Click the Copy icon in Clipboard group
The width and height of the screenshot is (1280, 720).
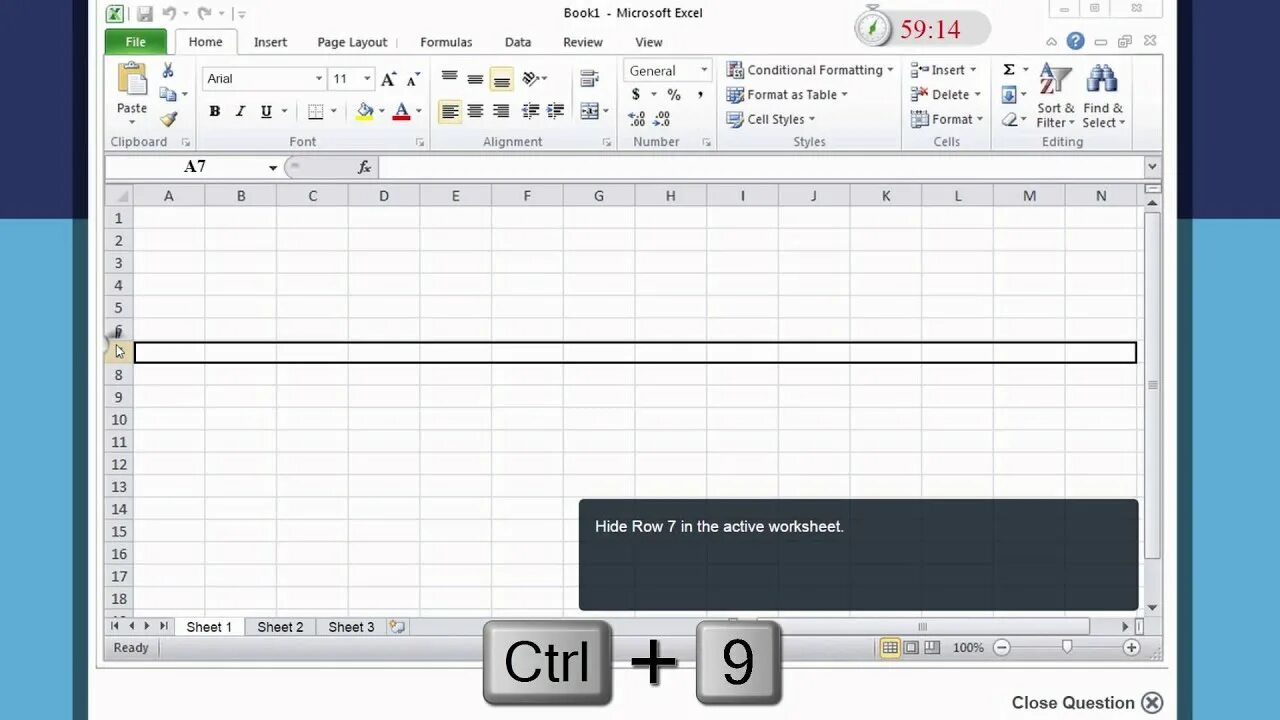pyautogui.click(x=168, y=94)
